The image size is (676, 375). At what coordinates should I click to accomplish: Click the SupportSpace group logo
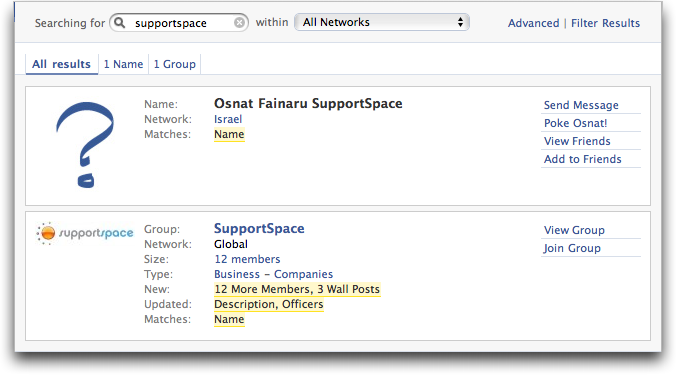point(85,233)
